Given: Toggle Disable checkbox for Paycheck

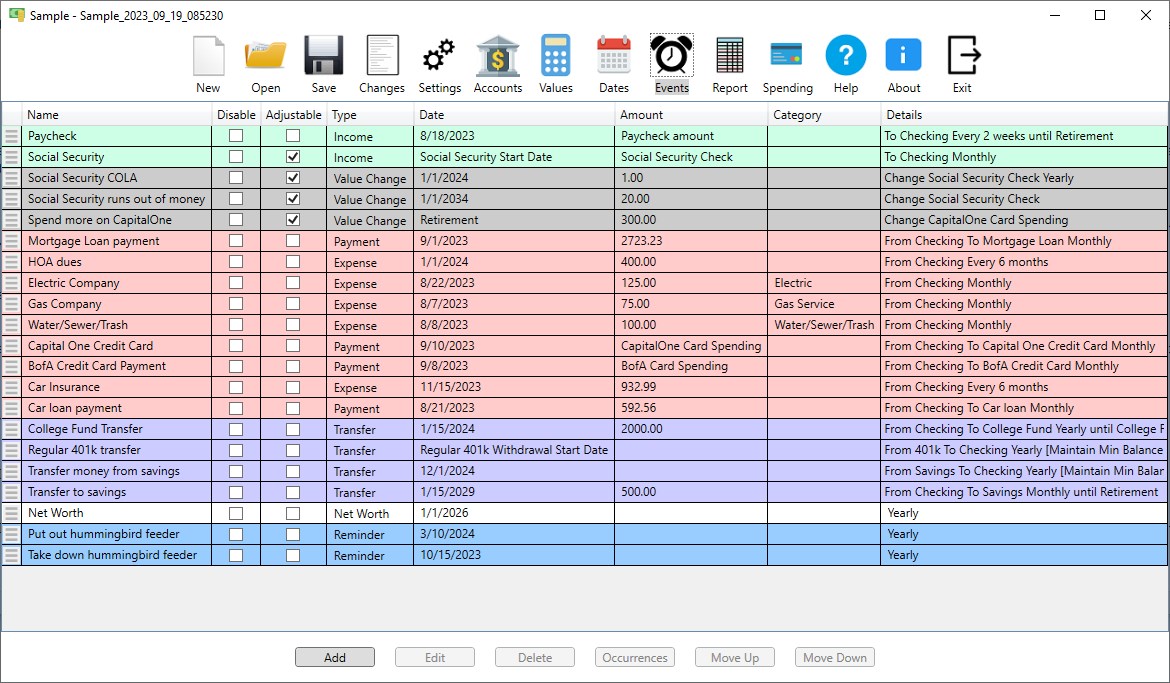Looking at the screenshot, I should coord(236,136).
